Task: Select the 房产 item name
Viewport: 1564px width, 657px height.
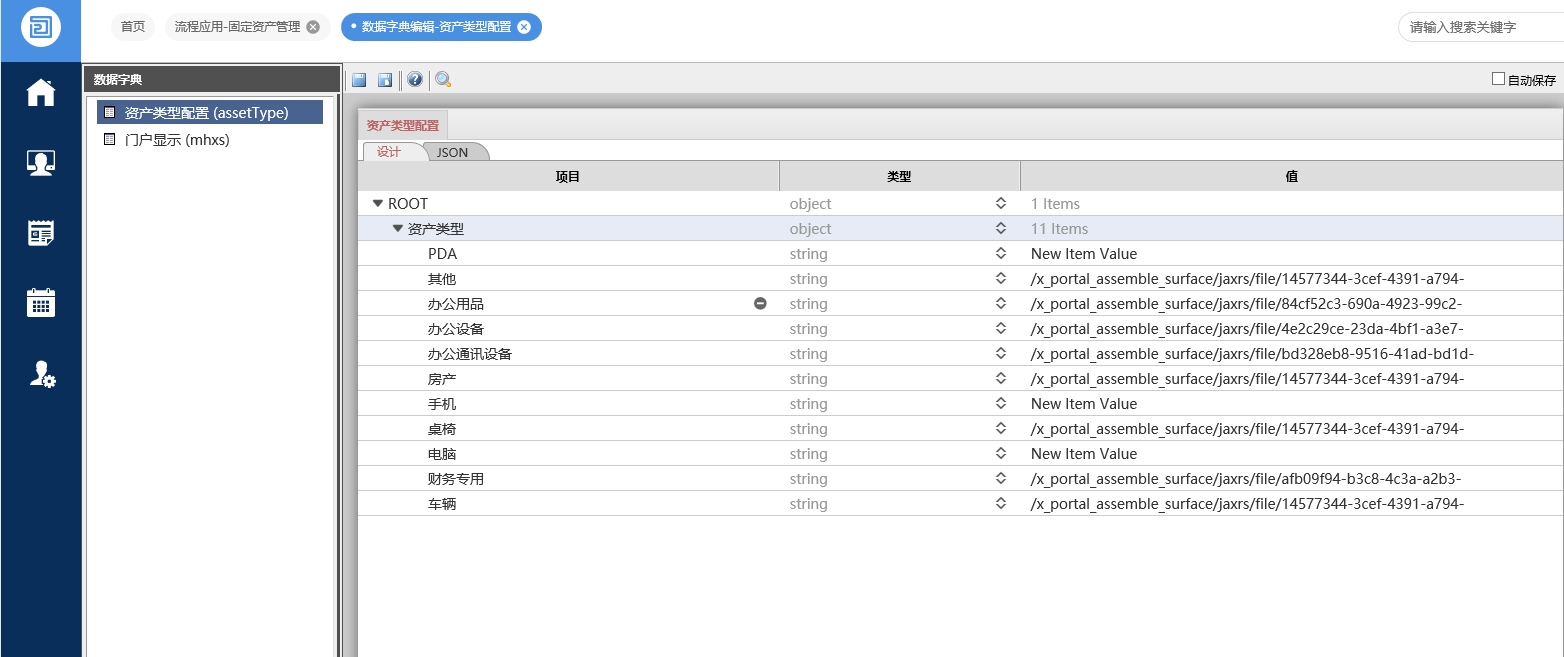Action: [442, 378]
